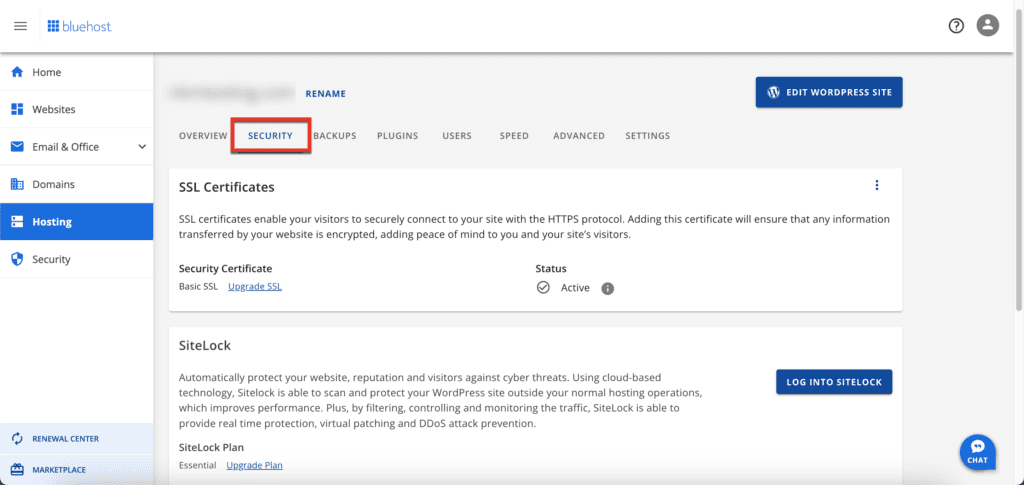
Task: Open the hamburger menu icon
Action: point(20,26)
